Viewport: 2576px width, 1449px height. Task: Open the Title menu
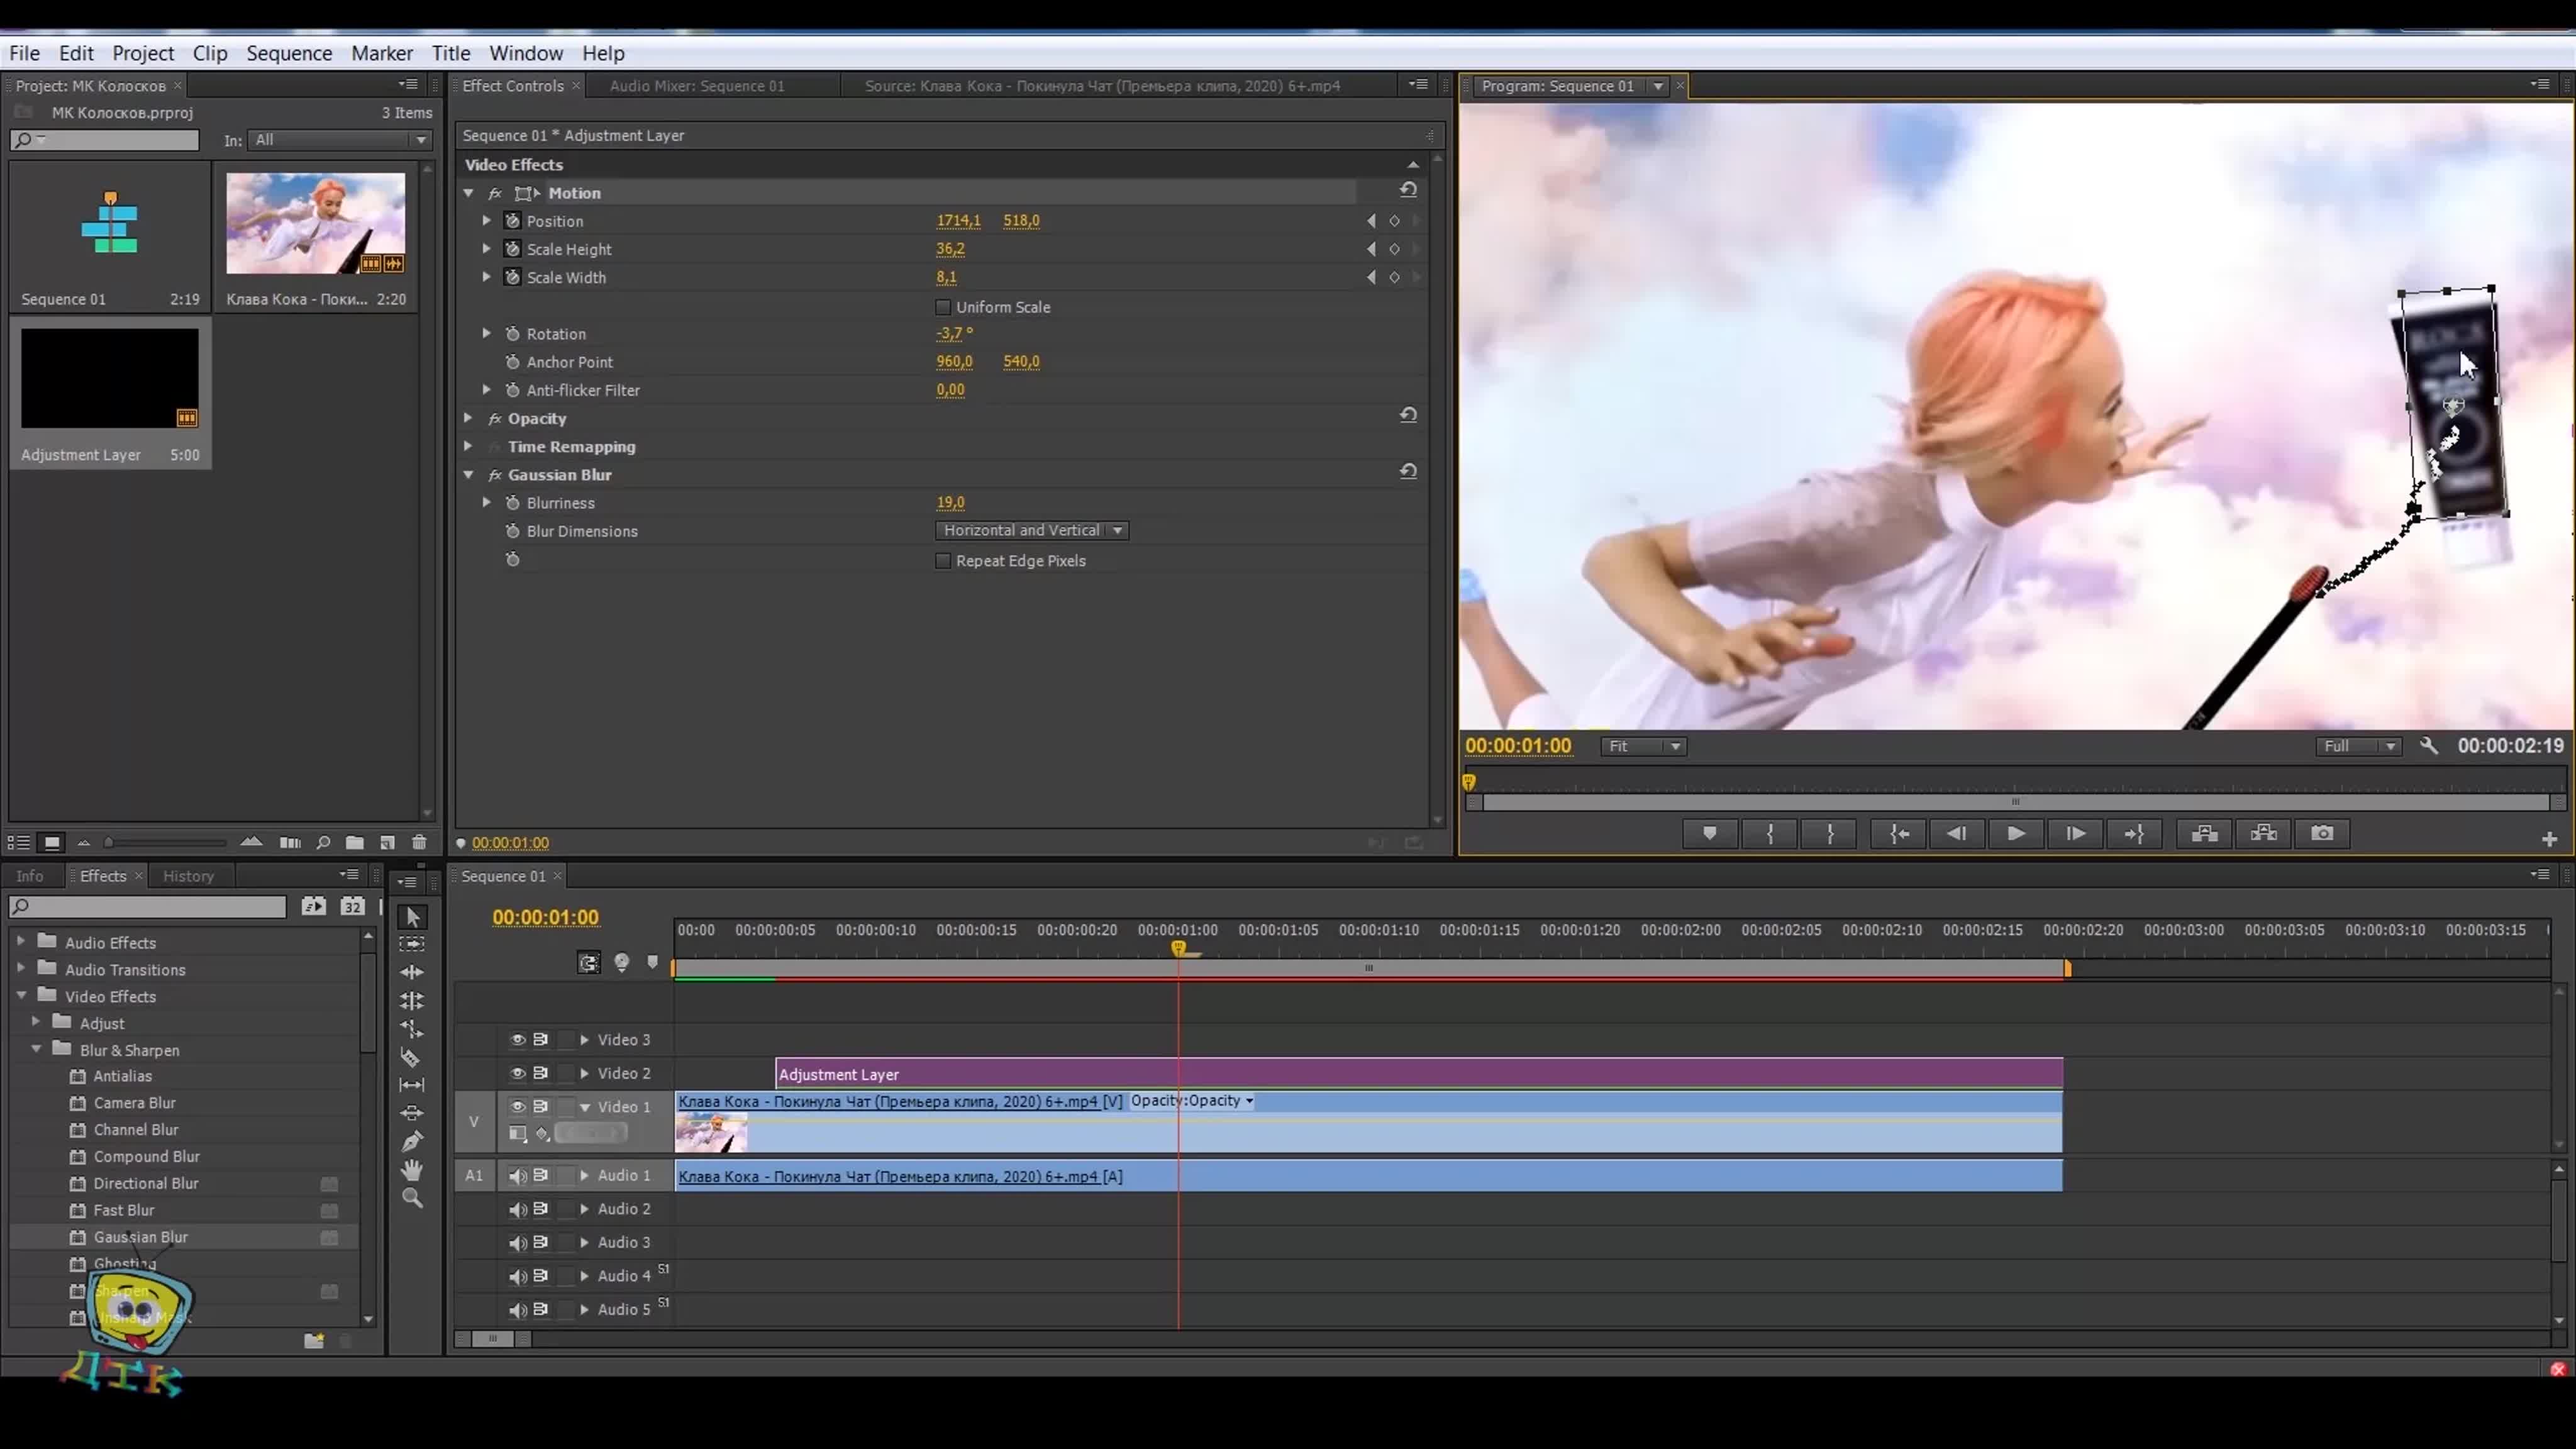(x=451, y=53)
